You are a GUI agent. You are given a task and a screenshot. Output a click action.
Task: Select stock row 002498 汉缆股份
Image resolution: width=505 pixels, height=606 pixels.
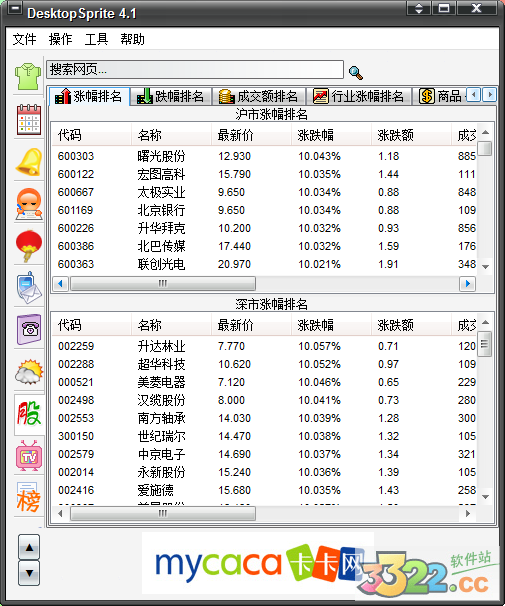point(265,400)
